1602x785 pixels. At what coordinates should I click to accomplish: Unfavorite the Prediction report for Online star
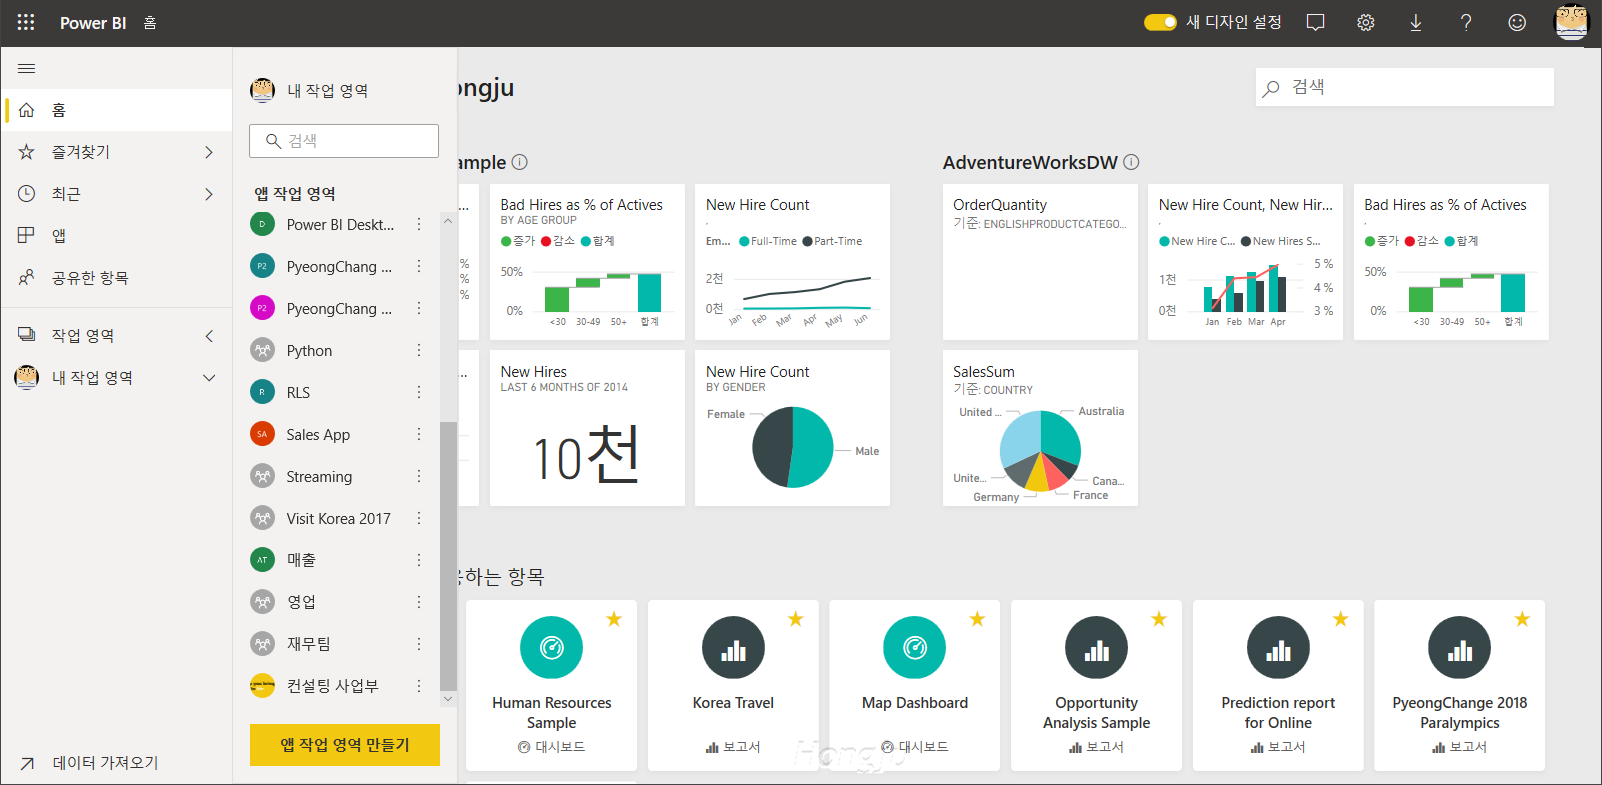click(1341, 619)
